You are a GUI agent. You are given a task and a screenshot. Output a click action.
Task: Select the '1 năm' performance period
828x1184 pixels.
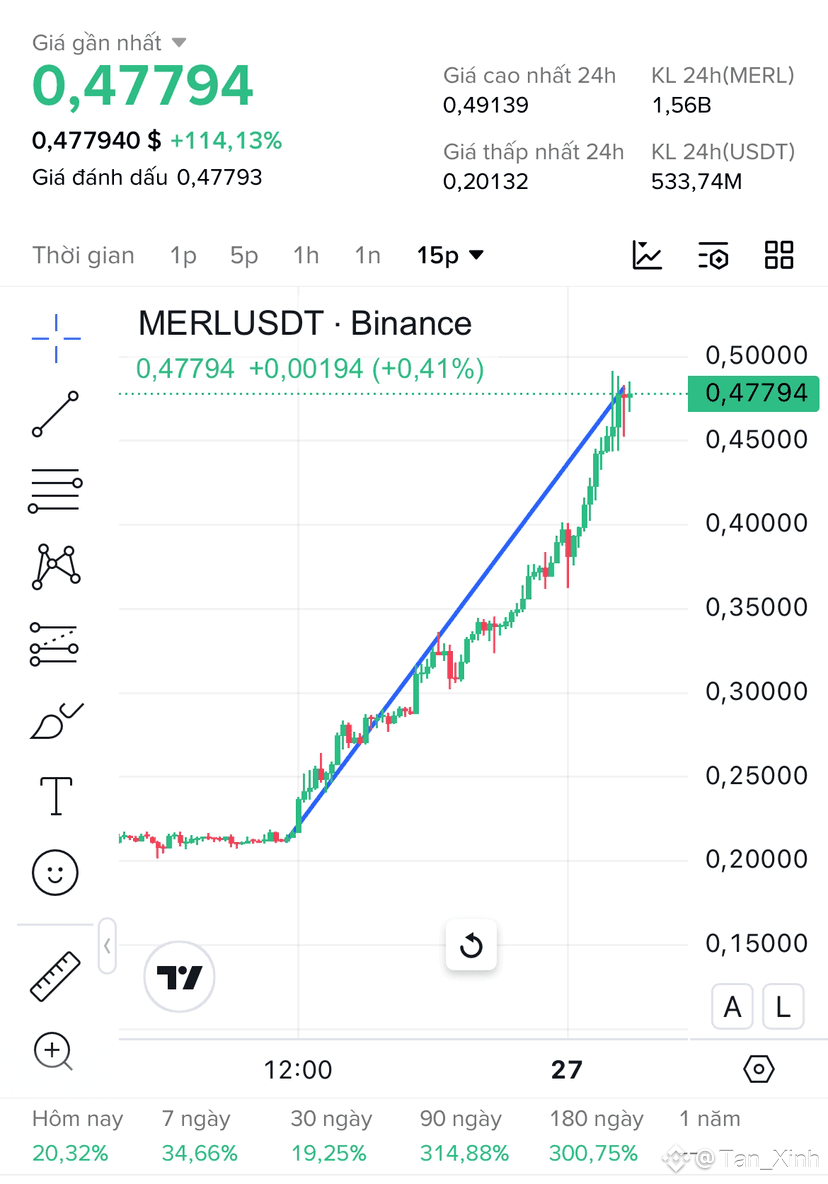709,1119
